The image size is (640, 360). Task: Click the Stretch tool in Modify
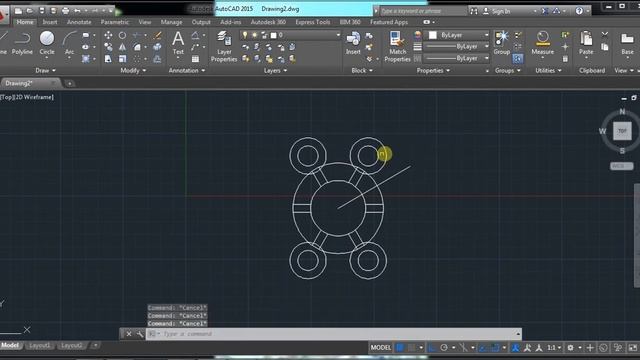[x=108, y=59]
